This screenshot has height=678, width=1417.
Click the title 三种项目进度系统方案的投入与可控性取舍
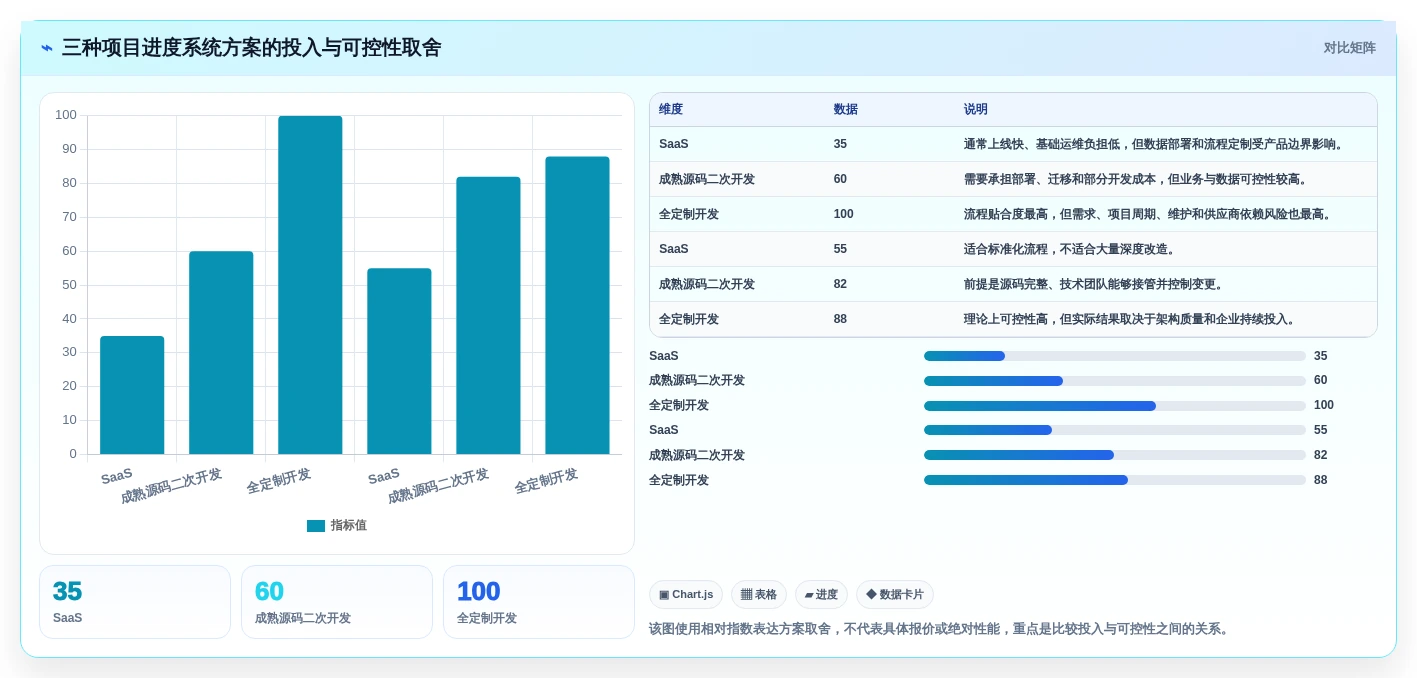[251, 48]
